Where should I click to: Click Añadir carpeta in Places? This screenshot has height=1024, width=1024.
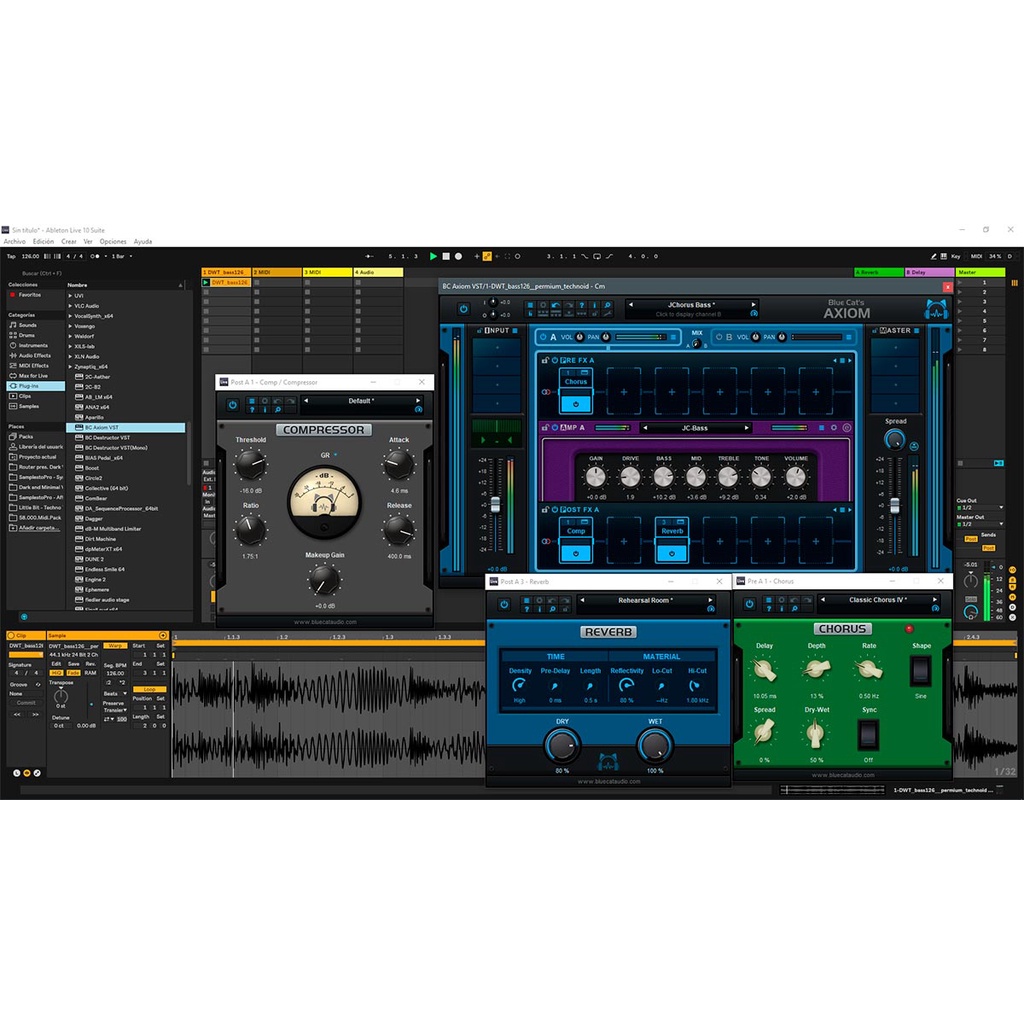34,528
